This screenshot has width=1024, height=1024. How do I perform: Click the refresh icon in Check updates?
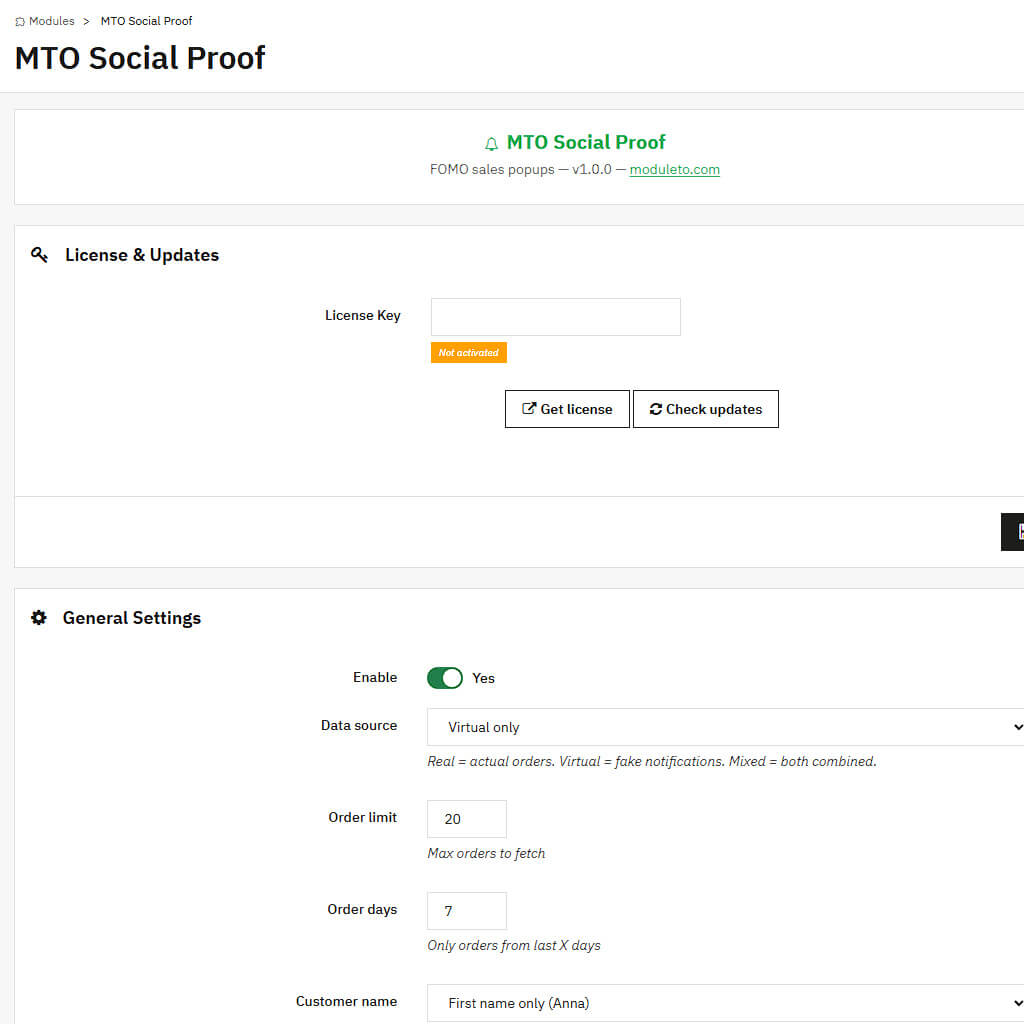[656, 409]
